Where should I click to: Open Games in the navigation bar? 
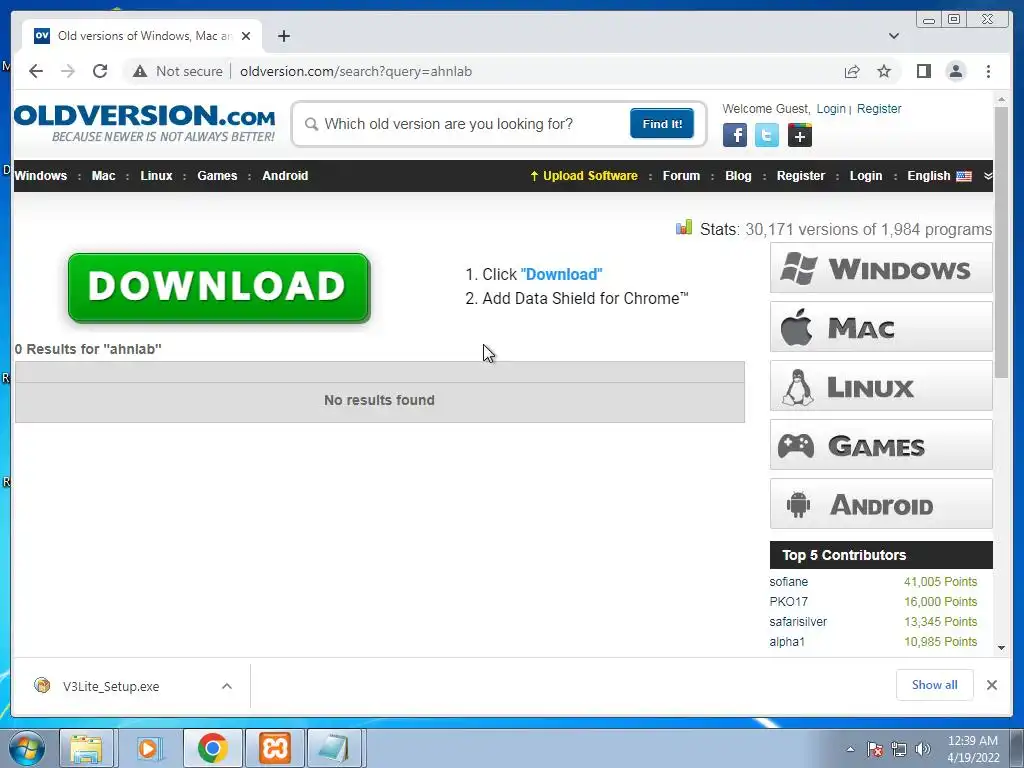tap(217, 176)
